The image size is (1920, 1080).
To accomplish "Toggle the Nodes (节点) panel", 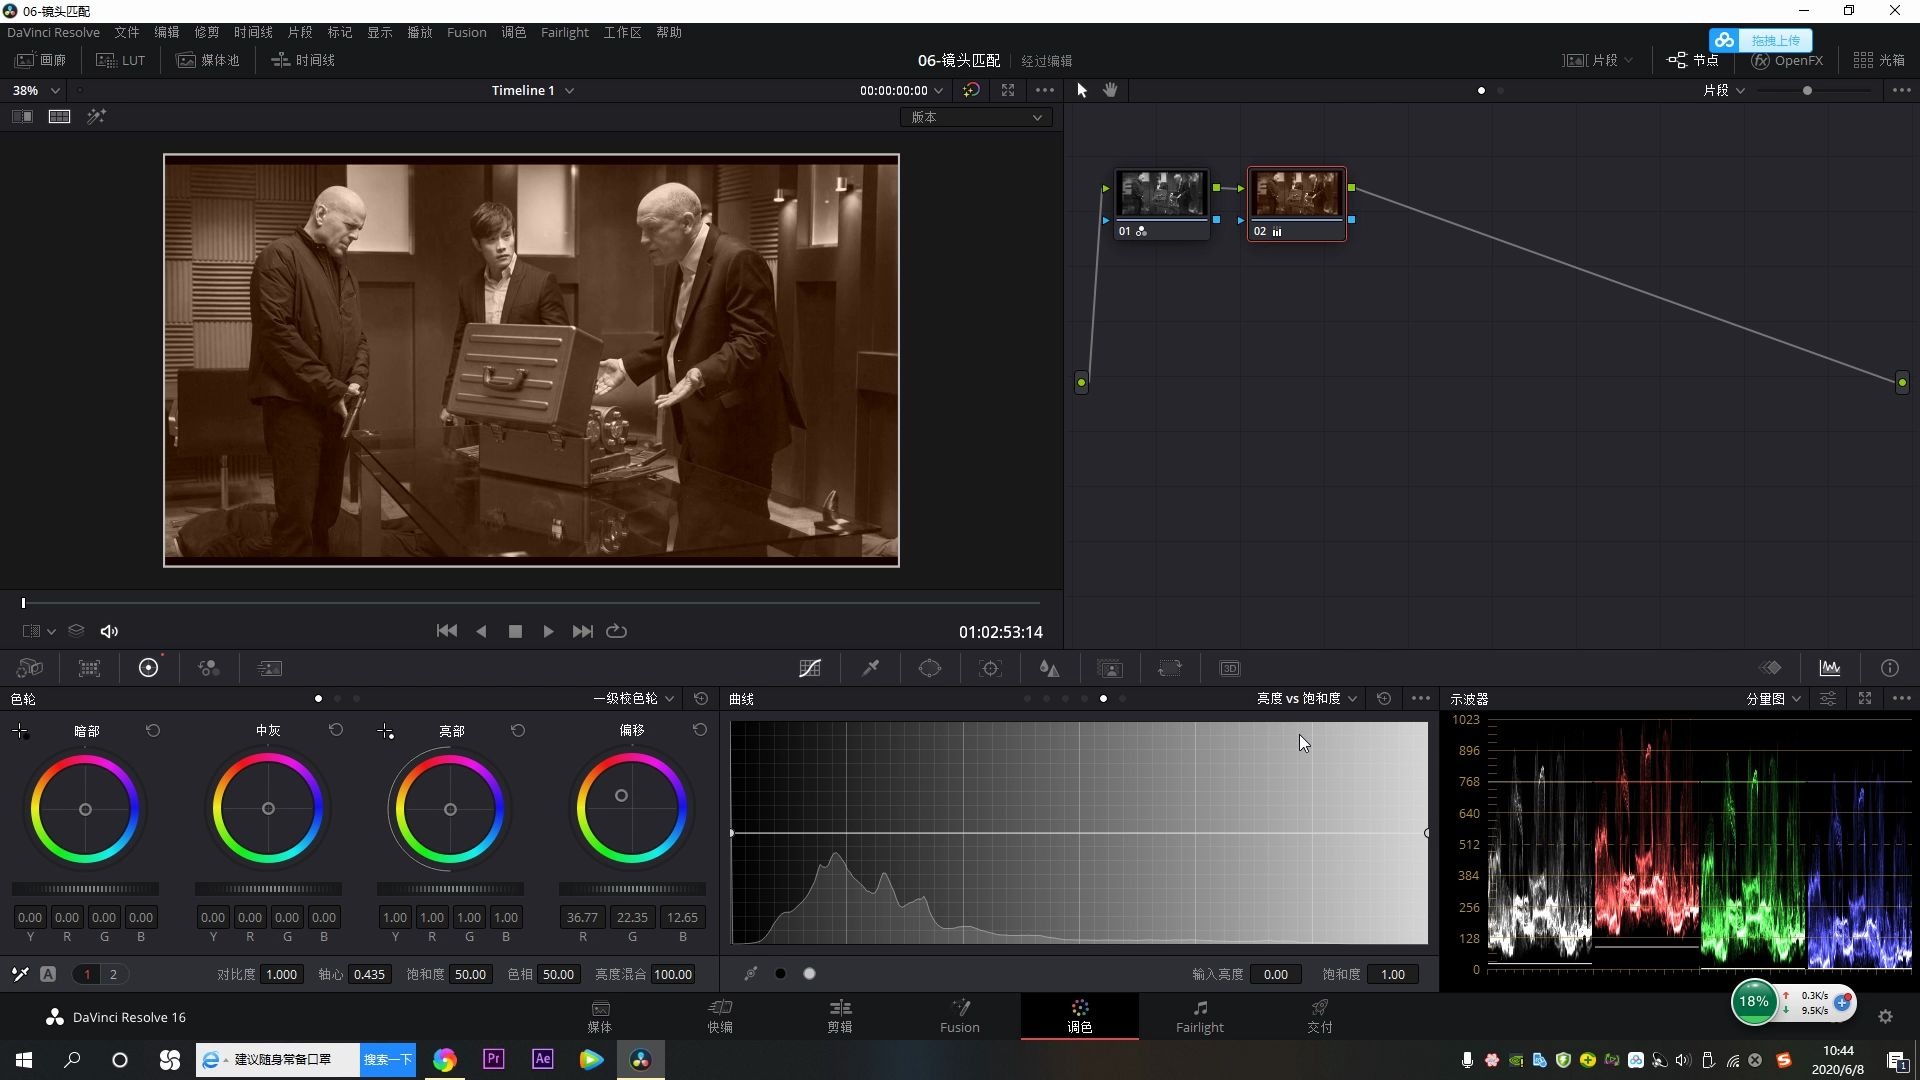I will 1693,60.
